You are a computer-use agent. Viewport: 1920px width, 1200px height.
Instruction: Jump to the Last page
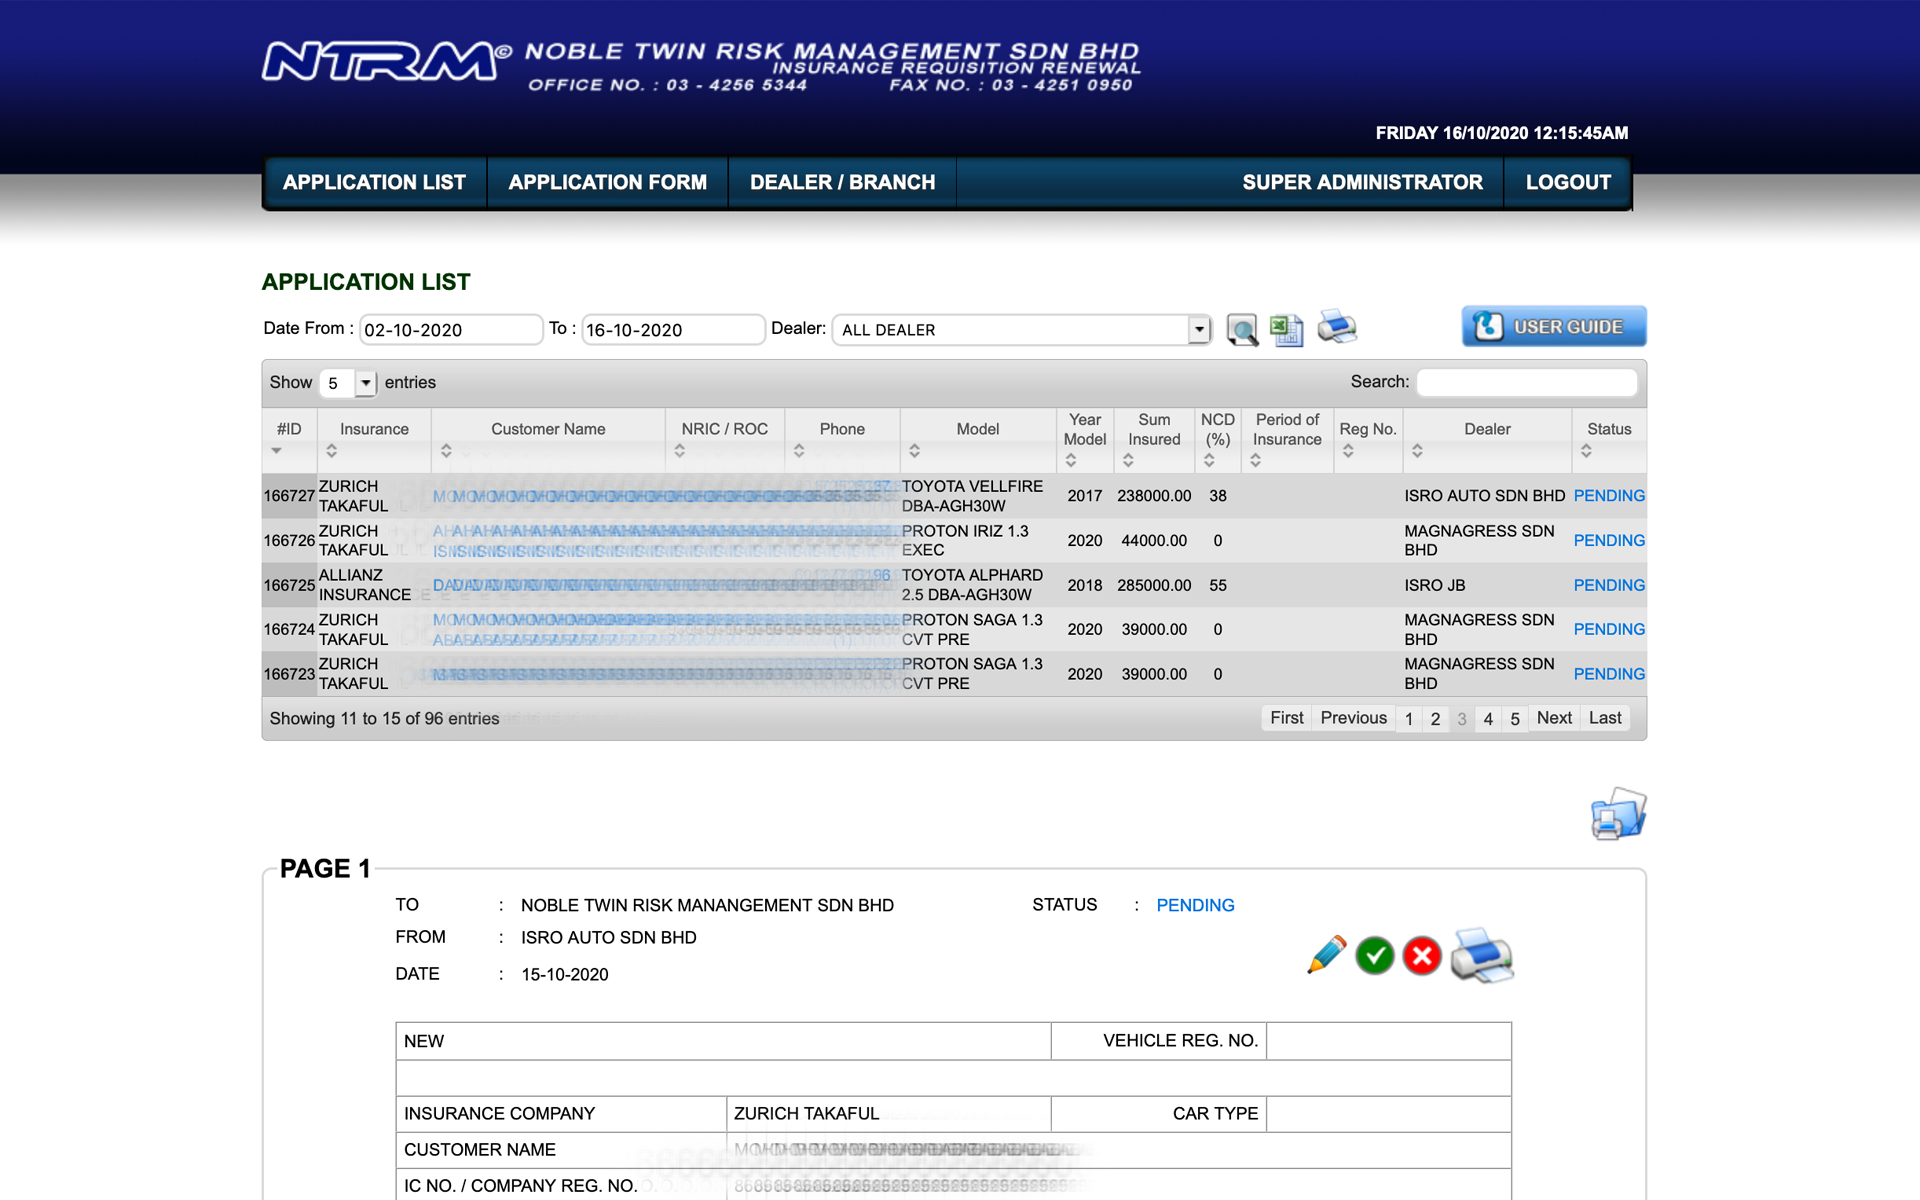1605,718
